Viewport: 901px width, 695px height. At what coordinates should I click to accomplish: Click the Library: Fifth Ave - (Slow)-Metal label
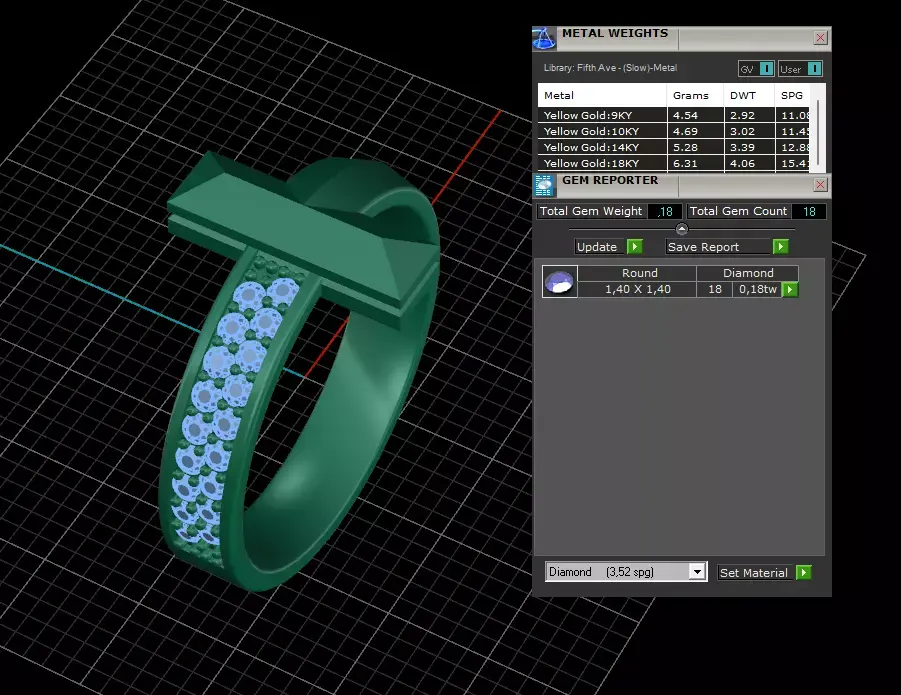pyautogui.click(x=610, y=68)
